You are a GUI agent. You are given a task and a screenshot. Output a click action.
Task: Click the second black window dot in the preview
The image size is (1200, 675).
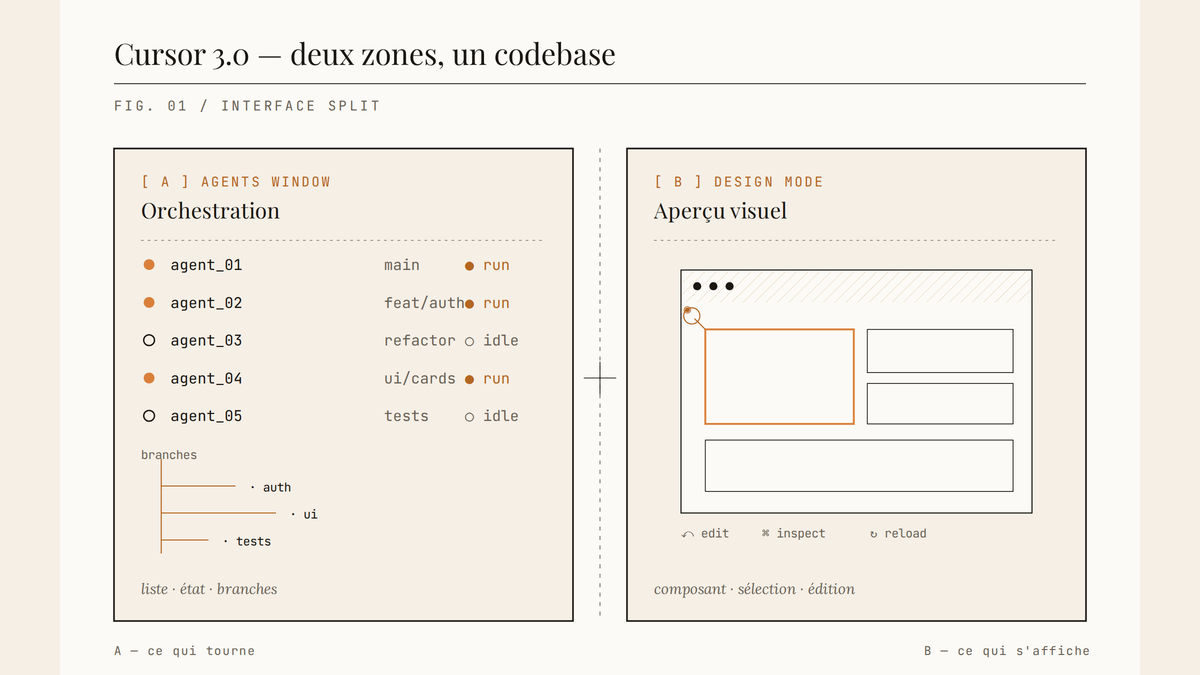click(713, 287)
